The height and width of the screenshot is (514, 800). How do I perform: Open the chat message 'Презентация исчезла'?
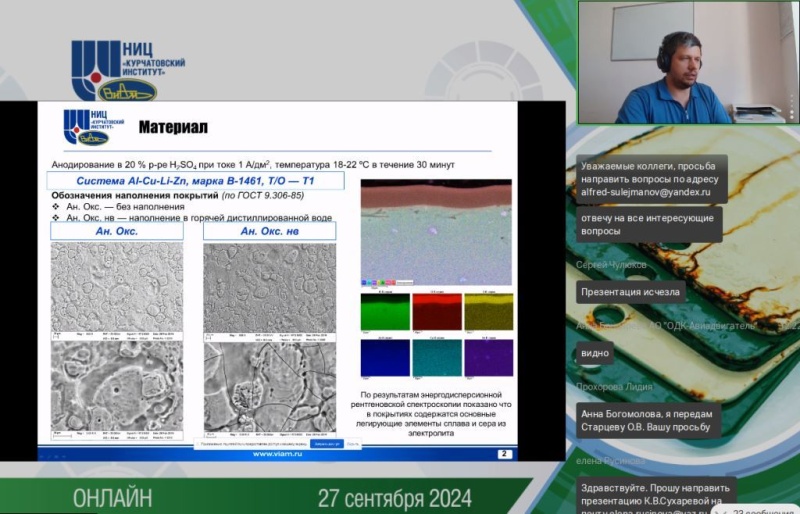coord(630,292)
